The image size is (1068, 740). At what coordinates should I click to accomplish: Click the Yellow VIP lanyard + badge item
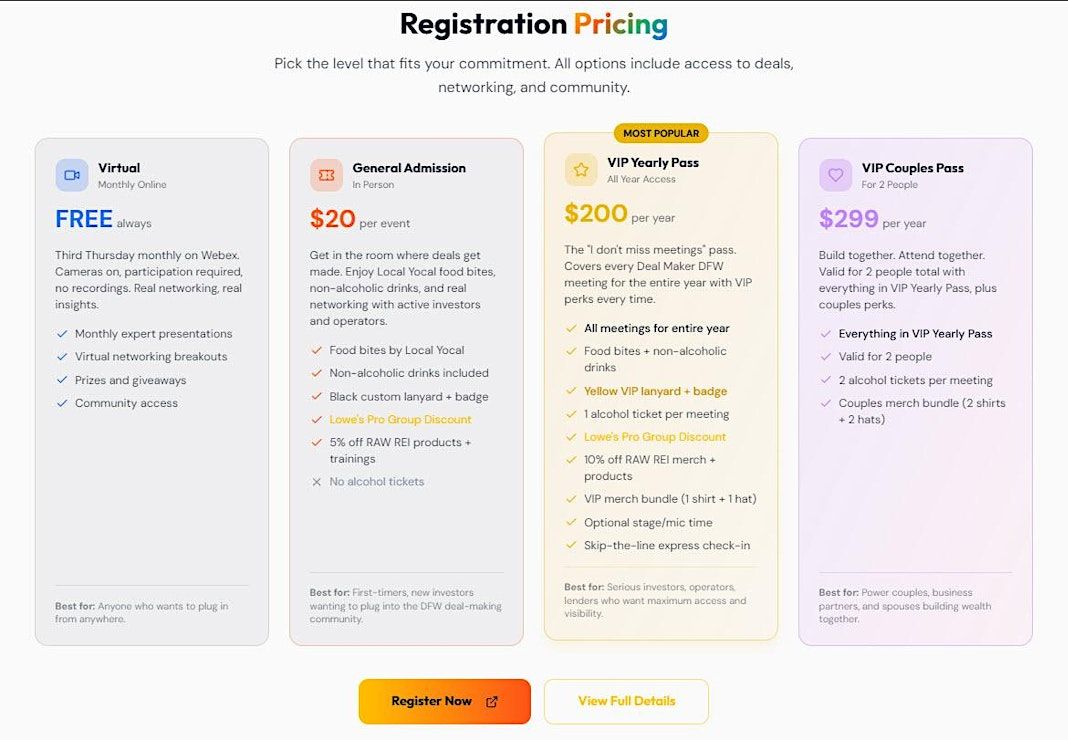point(655,391)
